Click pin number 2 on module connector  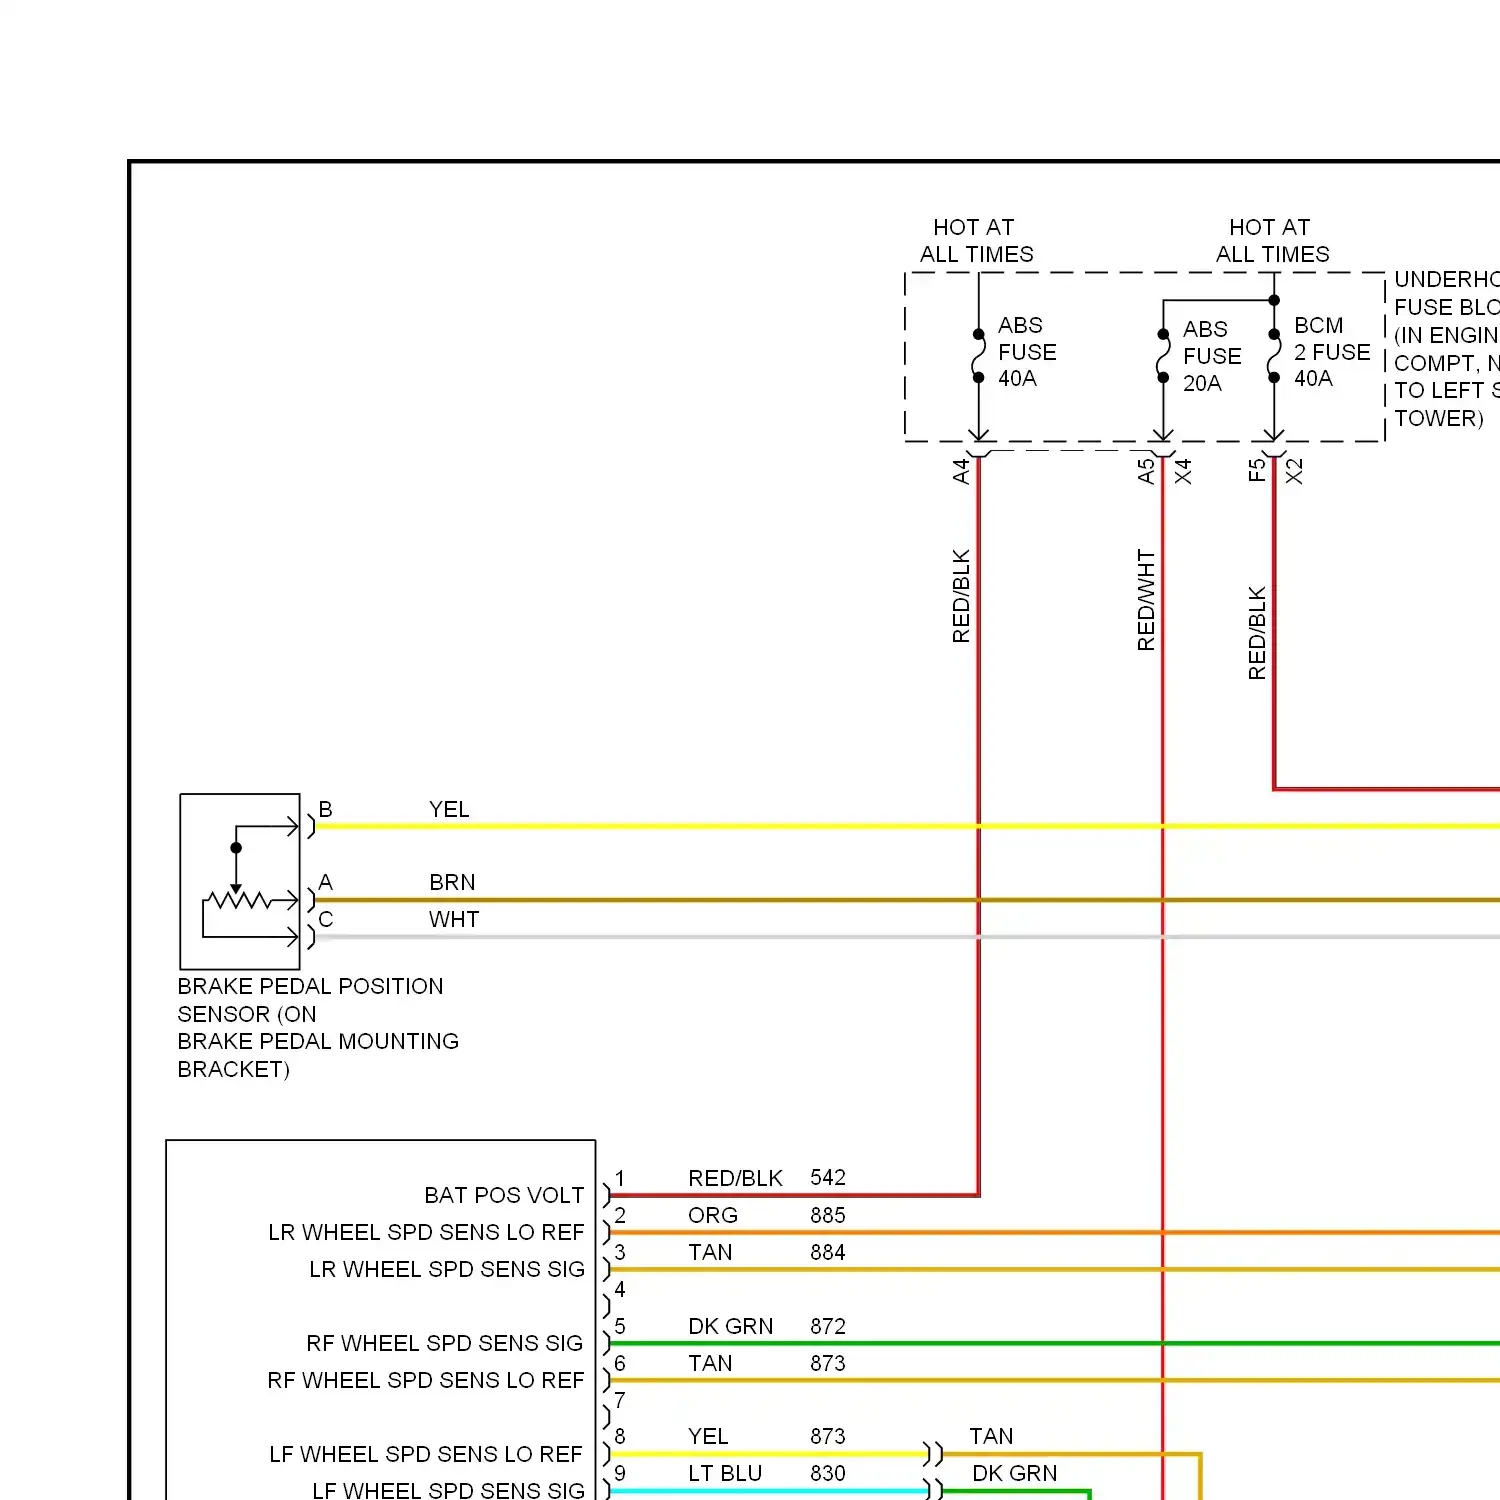[x=620, y=1215]
